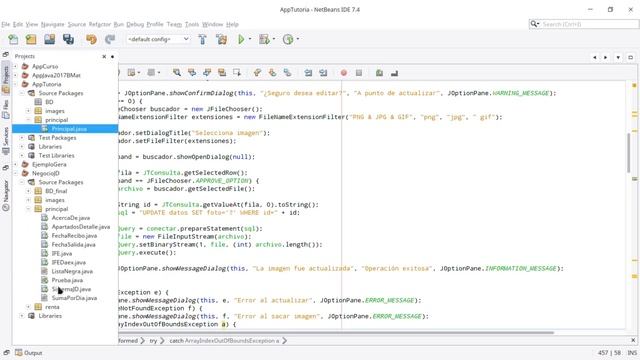The height and width of the screenshot is (360, 640).
Task: Click 'catch ArrayIndexOutOfBoundsException a' breadcrumb
Action: (224, 340)
